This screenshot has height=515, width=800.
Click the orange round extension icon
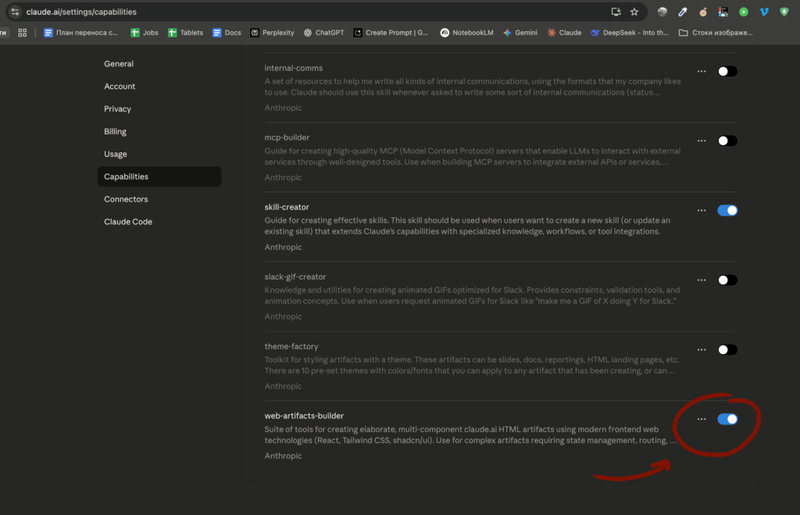(x=703, y=12)
